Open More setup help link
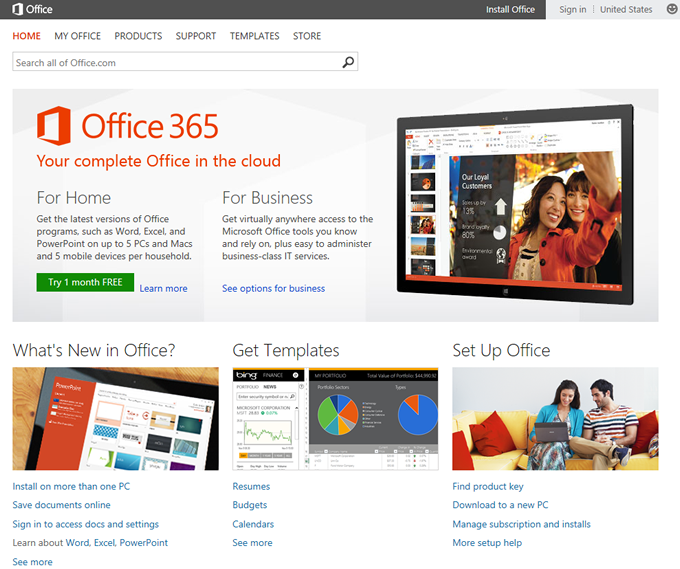Image resolution: width=680 pixels, height=569 pixels. 487,543
